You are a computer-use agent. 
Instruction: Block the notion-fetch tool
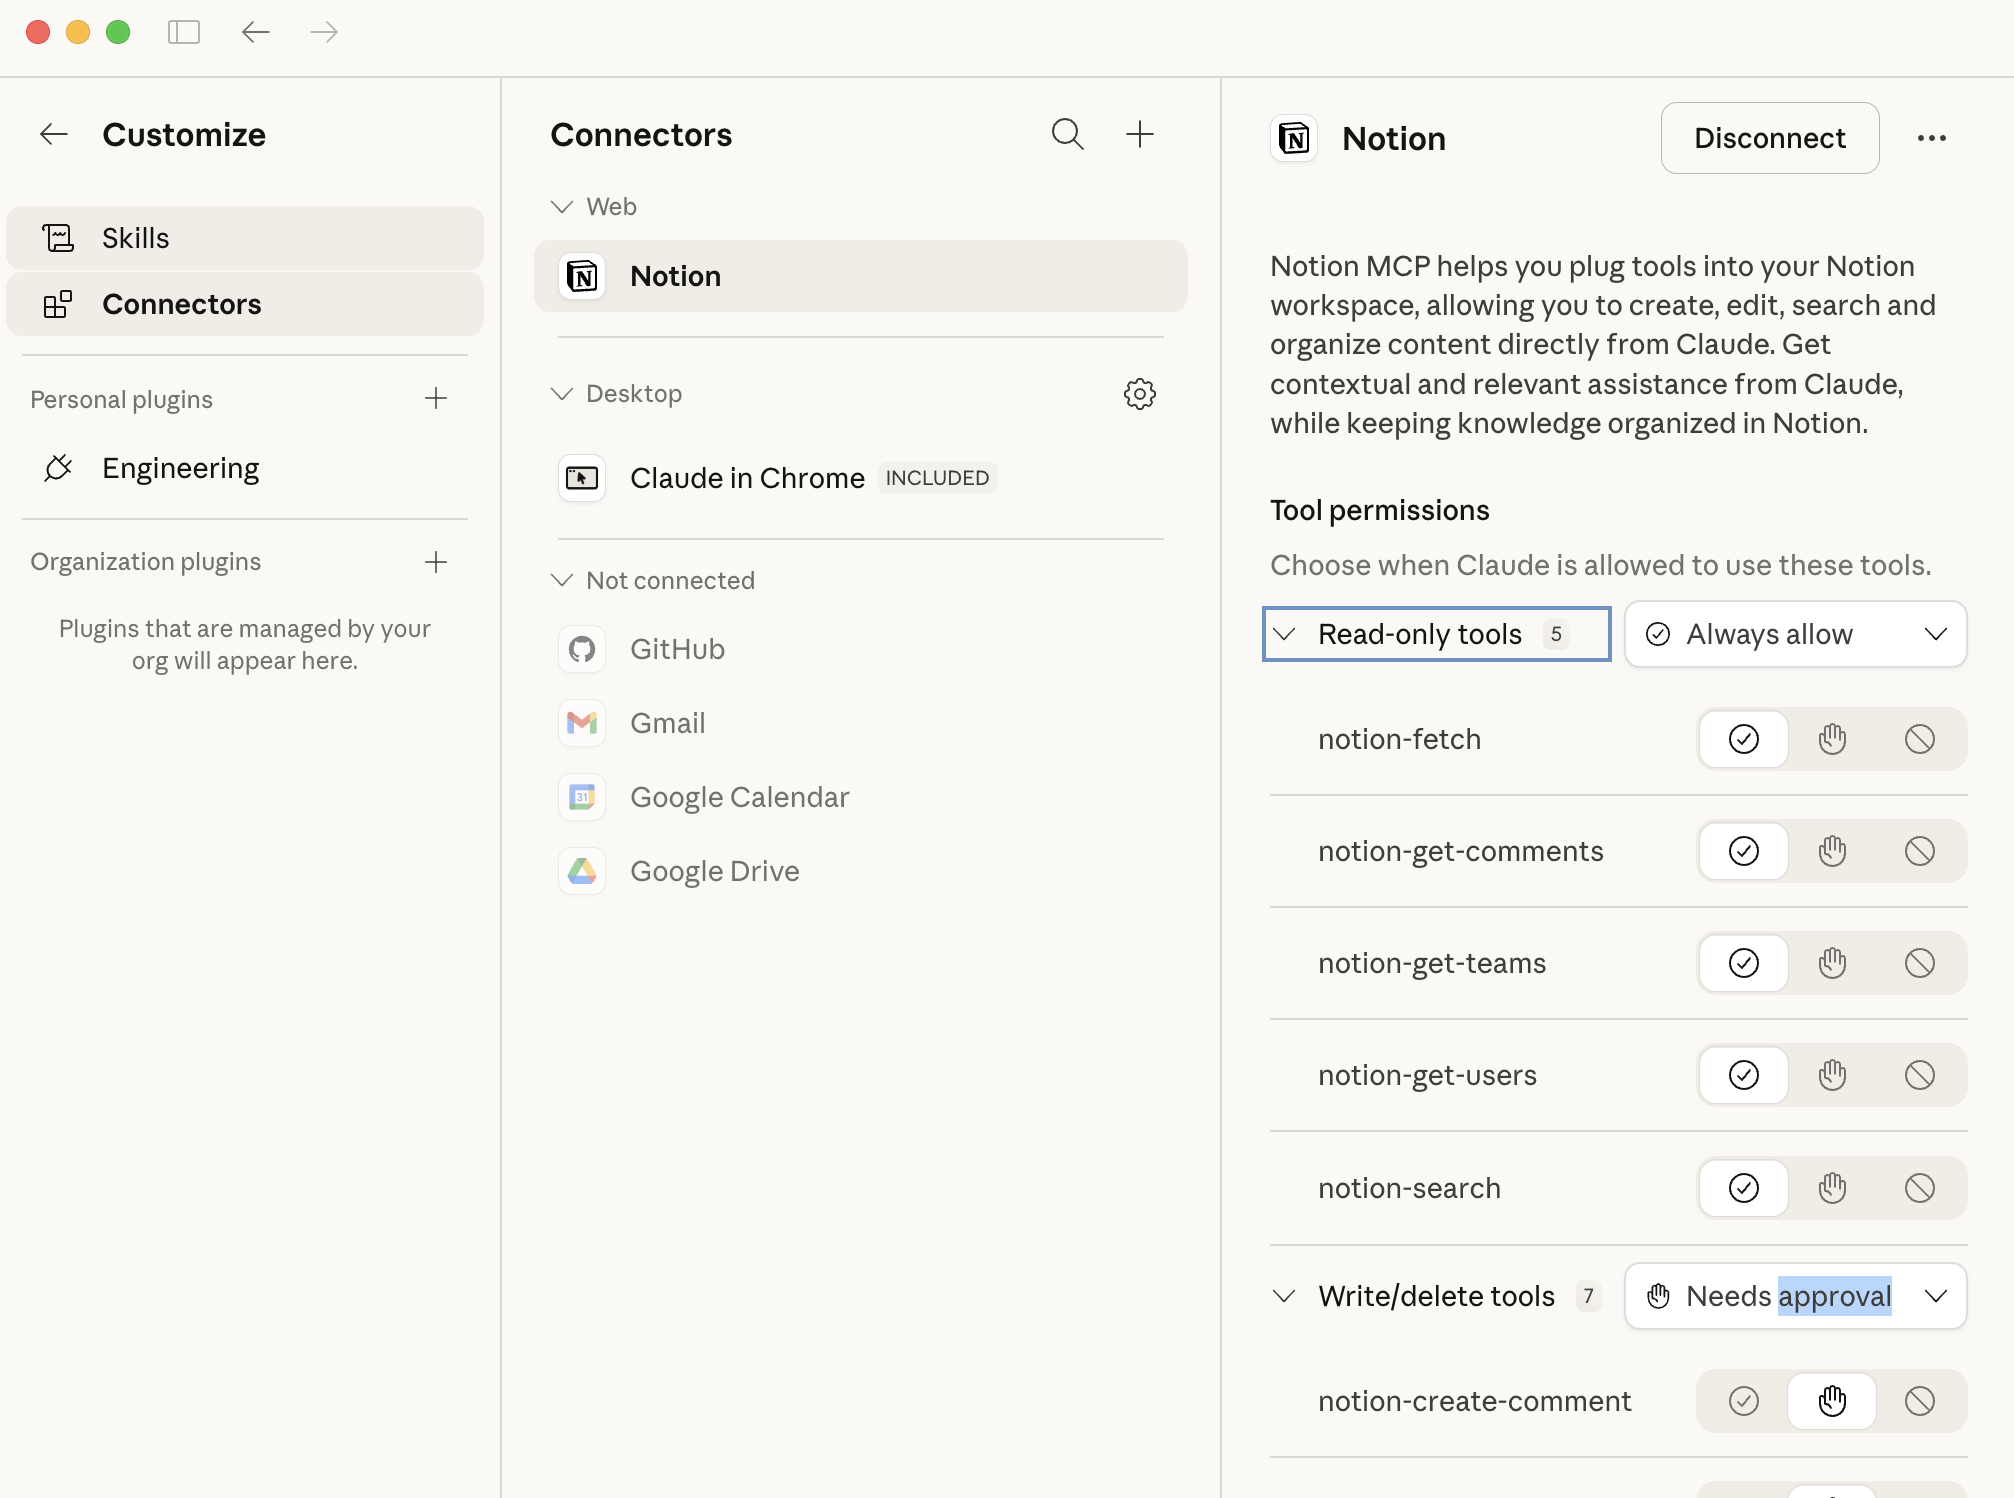point(1920,739)
